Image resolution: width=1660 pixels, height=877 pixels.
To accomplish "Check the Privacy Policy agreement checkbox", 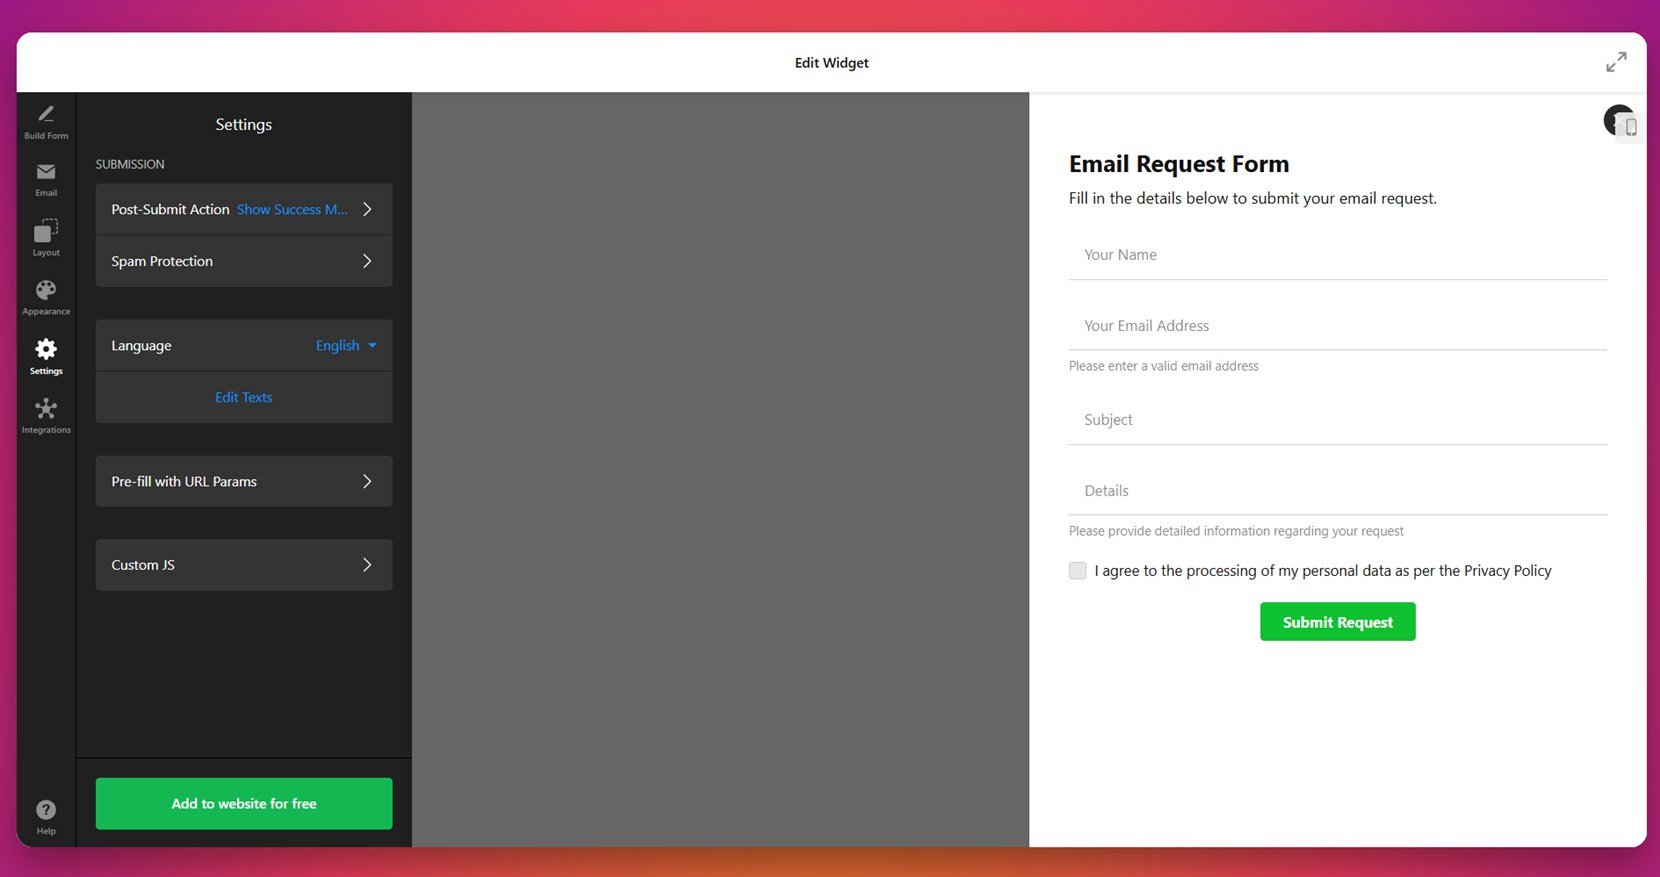I will [1077, 571].
